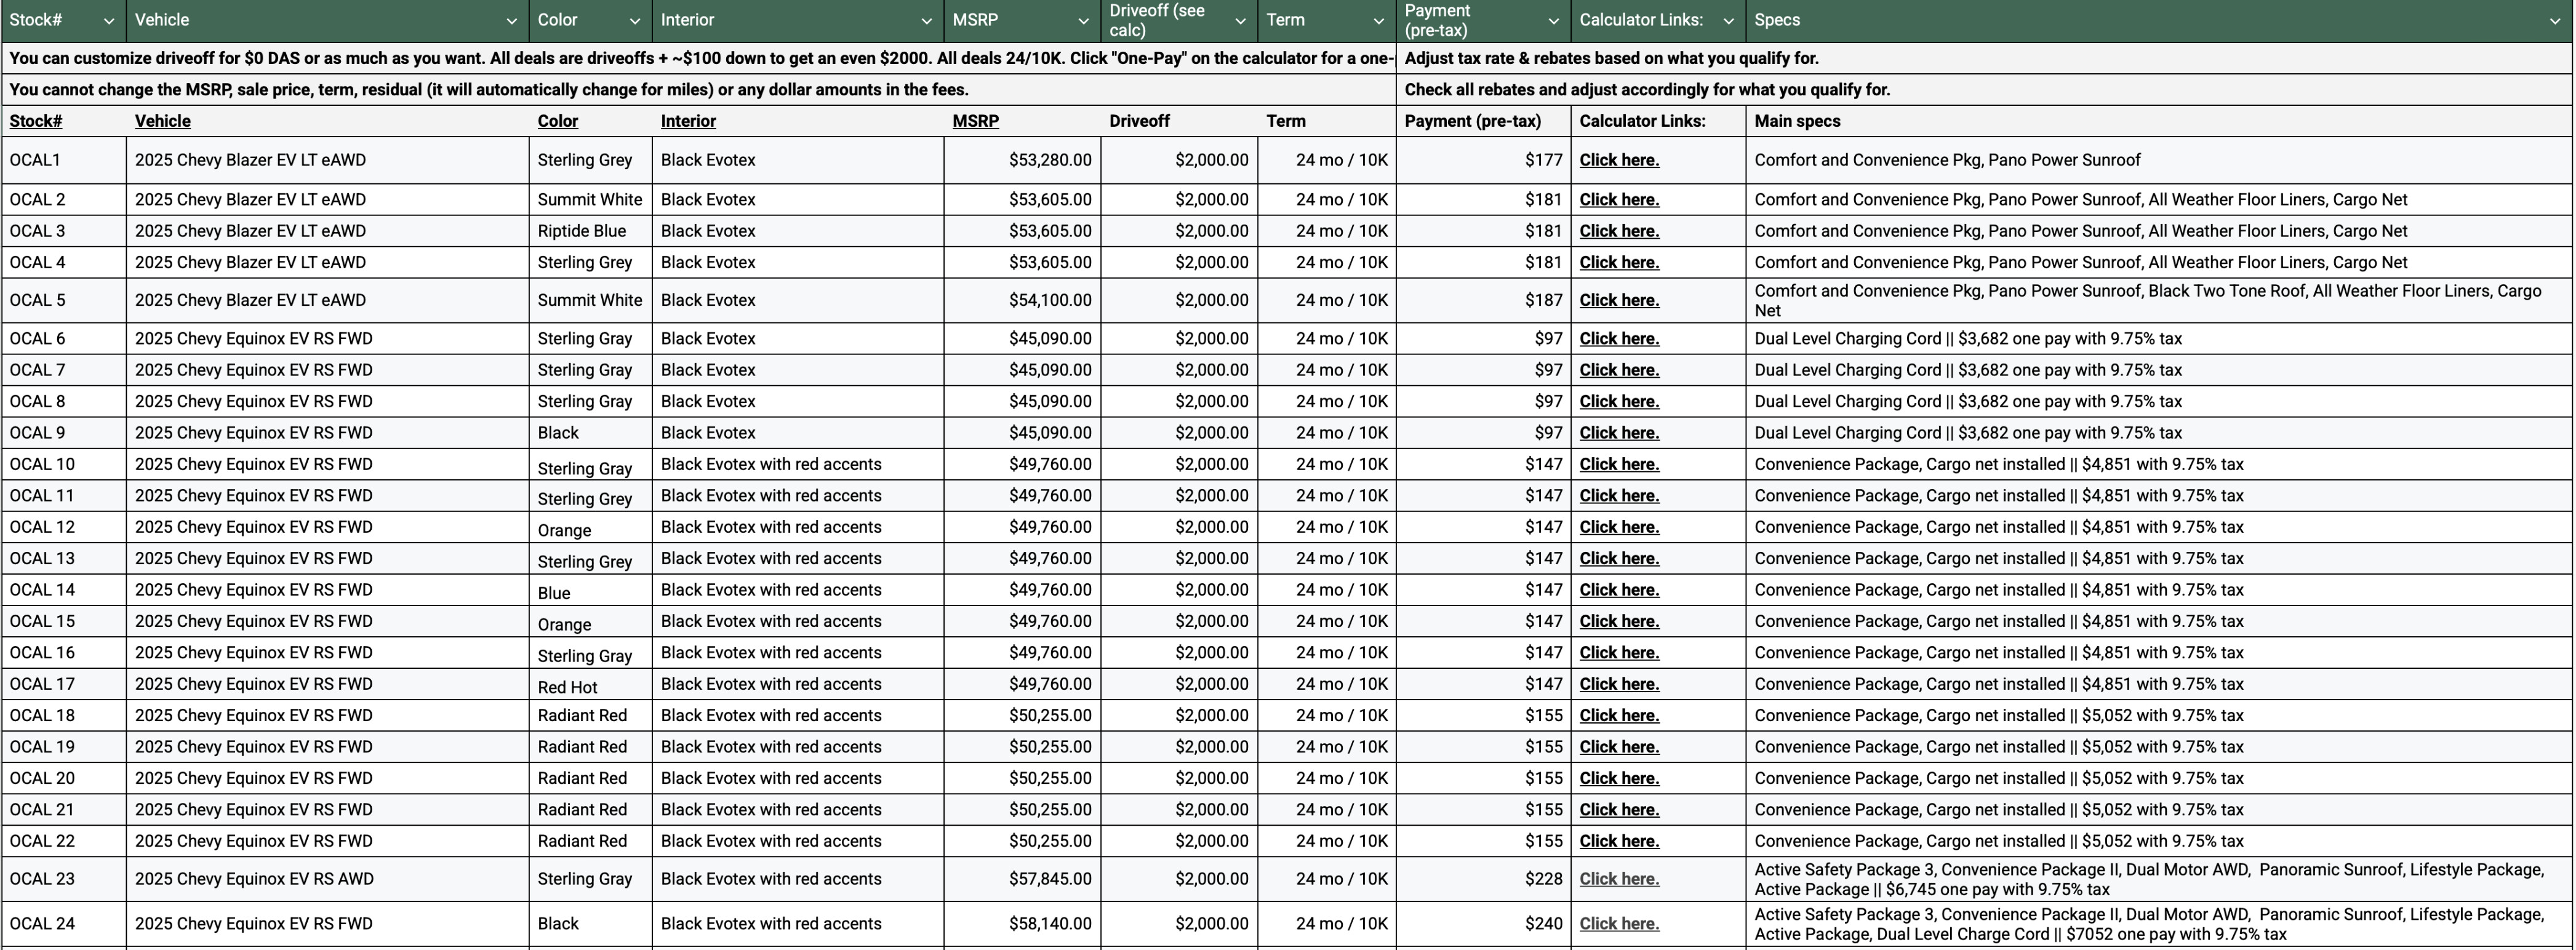Follow the Click here link for OCAL 23

[x=1619, y=879]
